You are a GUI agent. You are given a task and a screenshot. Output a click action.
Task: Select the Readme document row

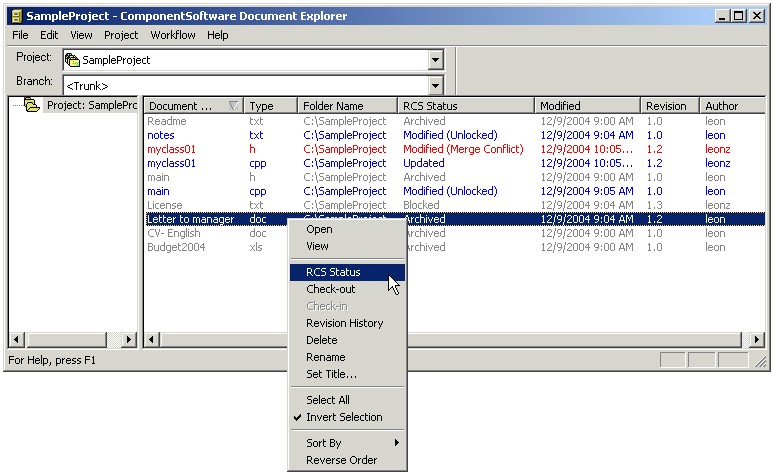point(167,121)
